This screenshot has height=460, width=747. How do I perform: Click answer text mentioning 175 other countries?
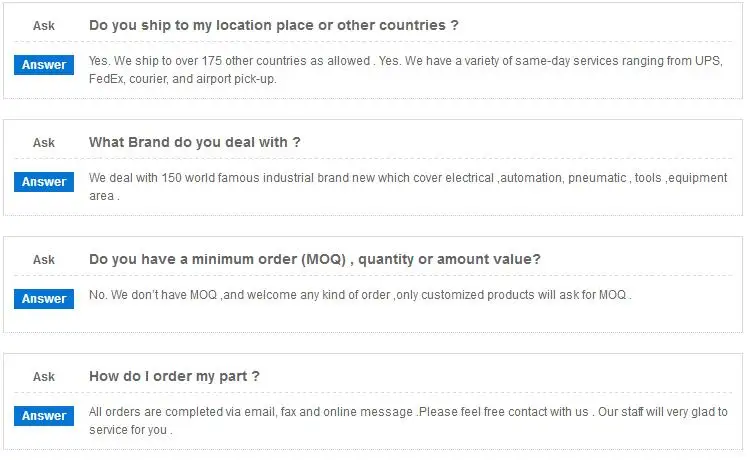coord(405,61)
